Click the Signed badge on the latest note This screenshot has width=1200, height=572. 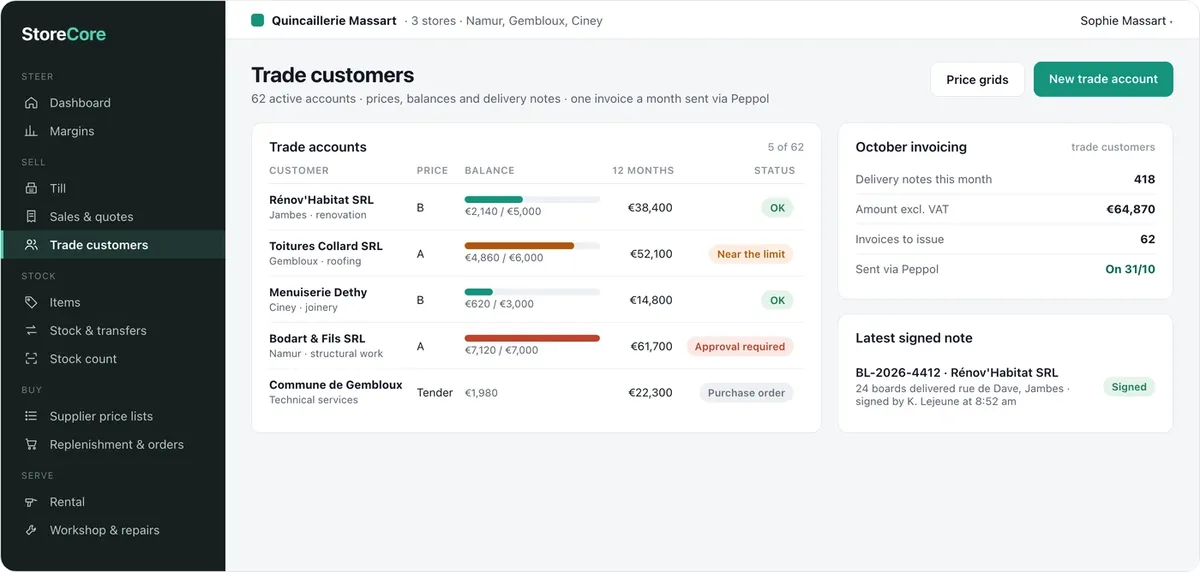point(1129,387)
